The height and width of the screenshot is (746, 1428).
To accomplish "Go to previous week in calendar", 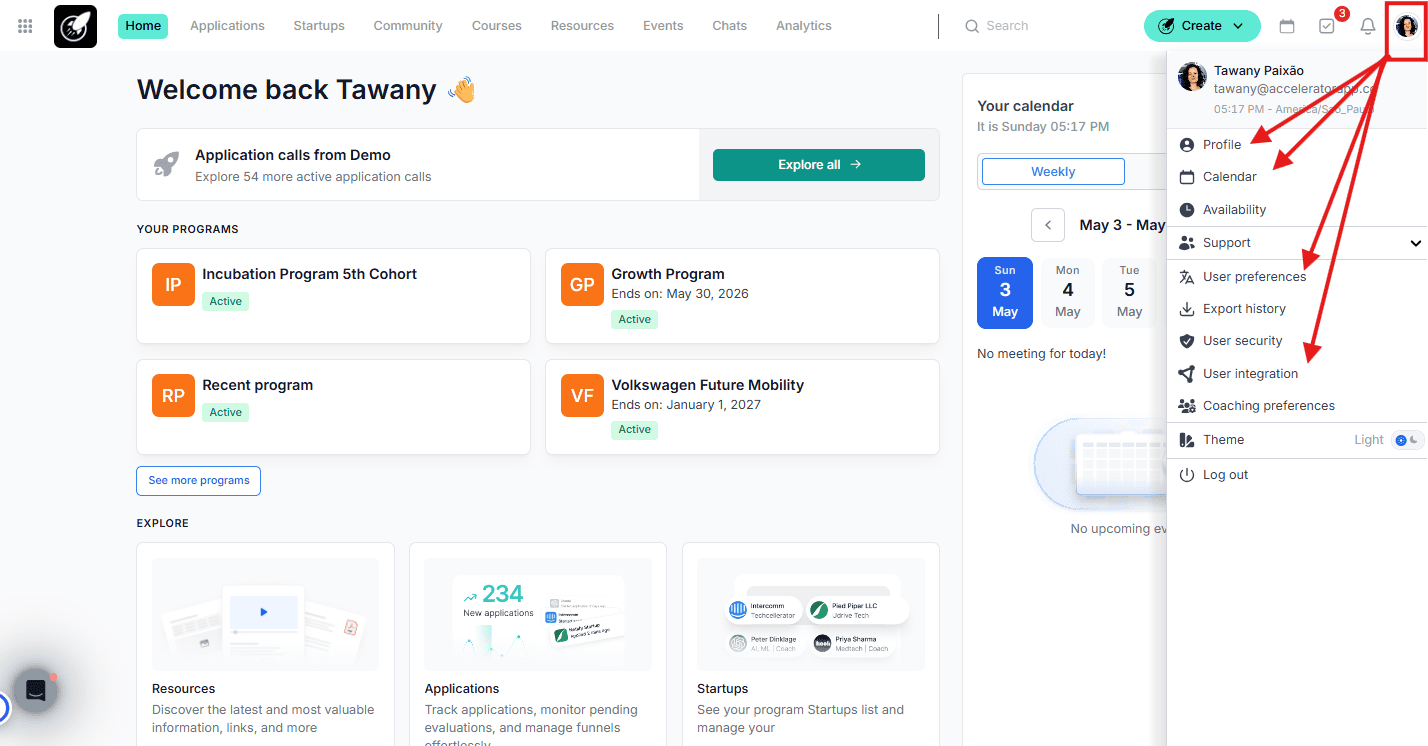I will click(1048, 225).
